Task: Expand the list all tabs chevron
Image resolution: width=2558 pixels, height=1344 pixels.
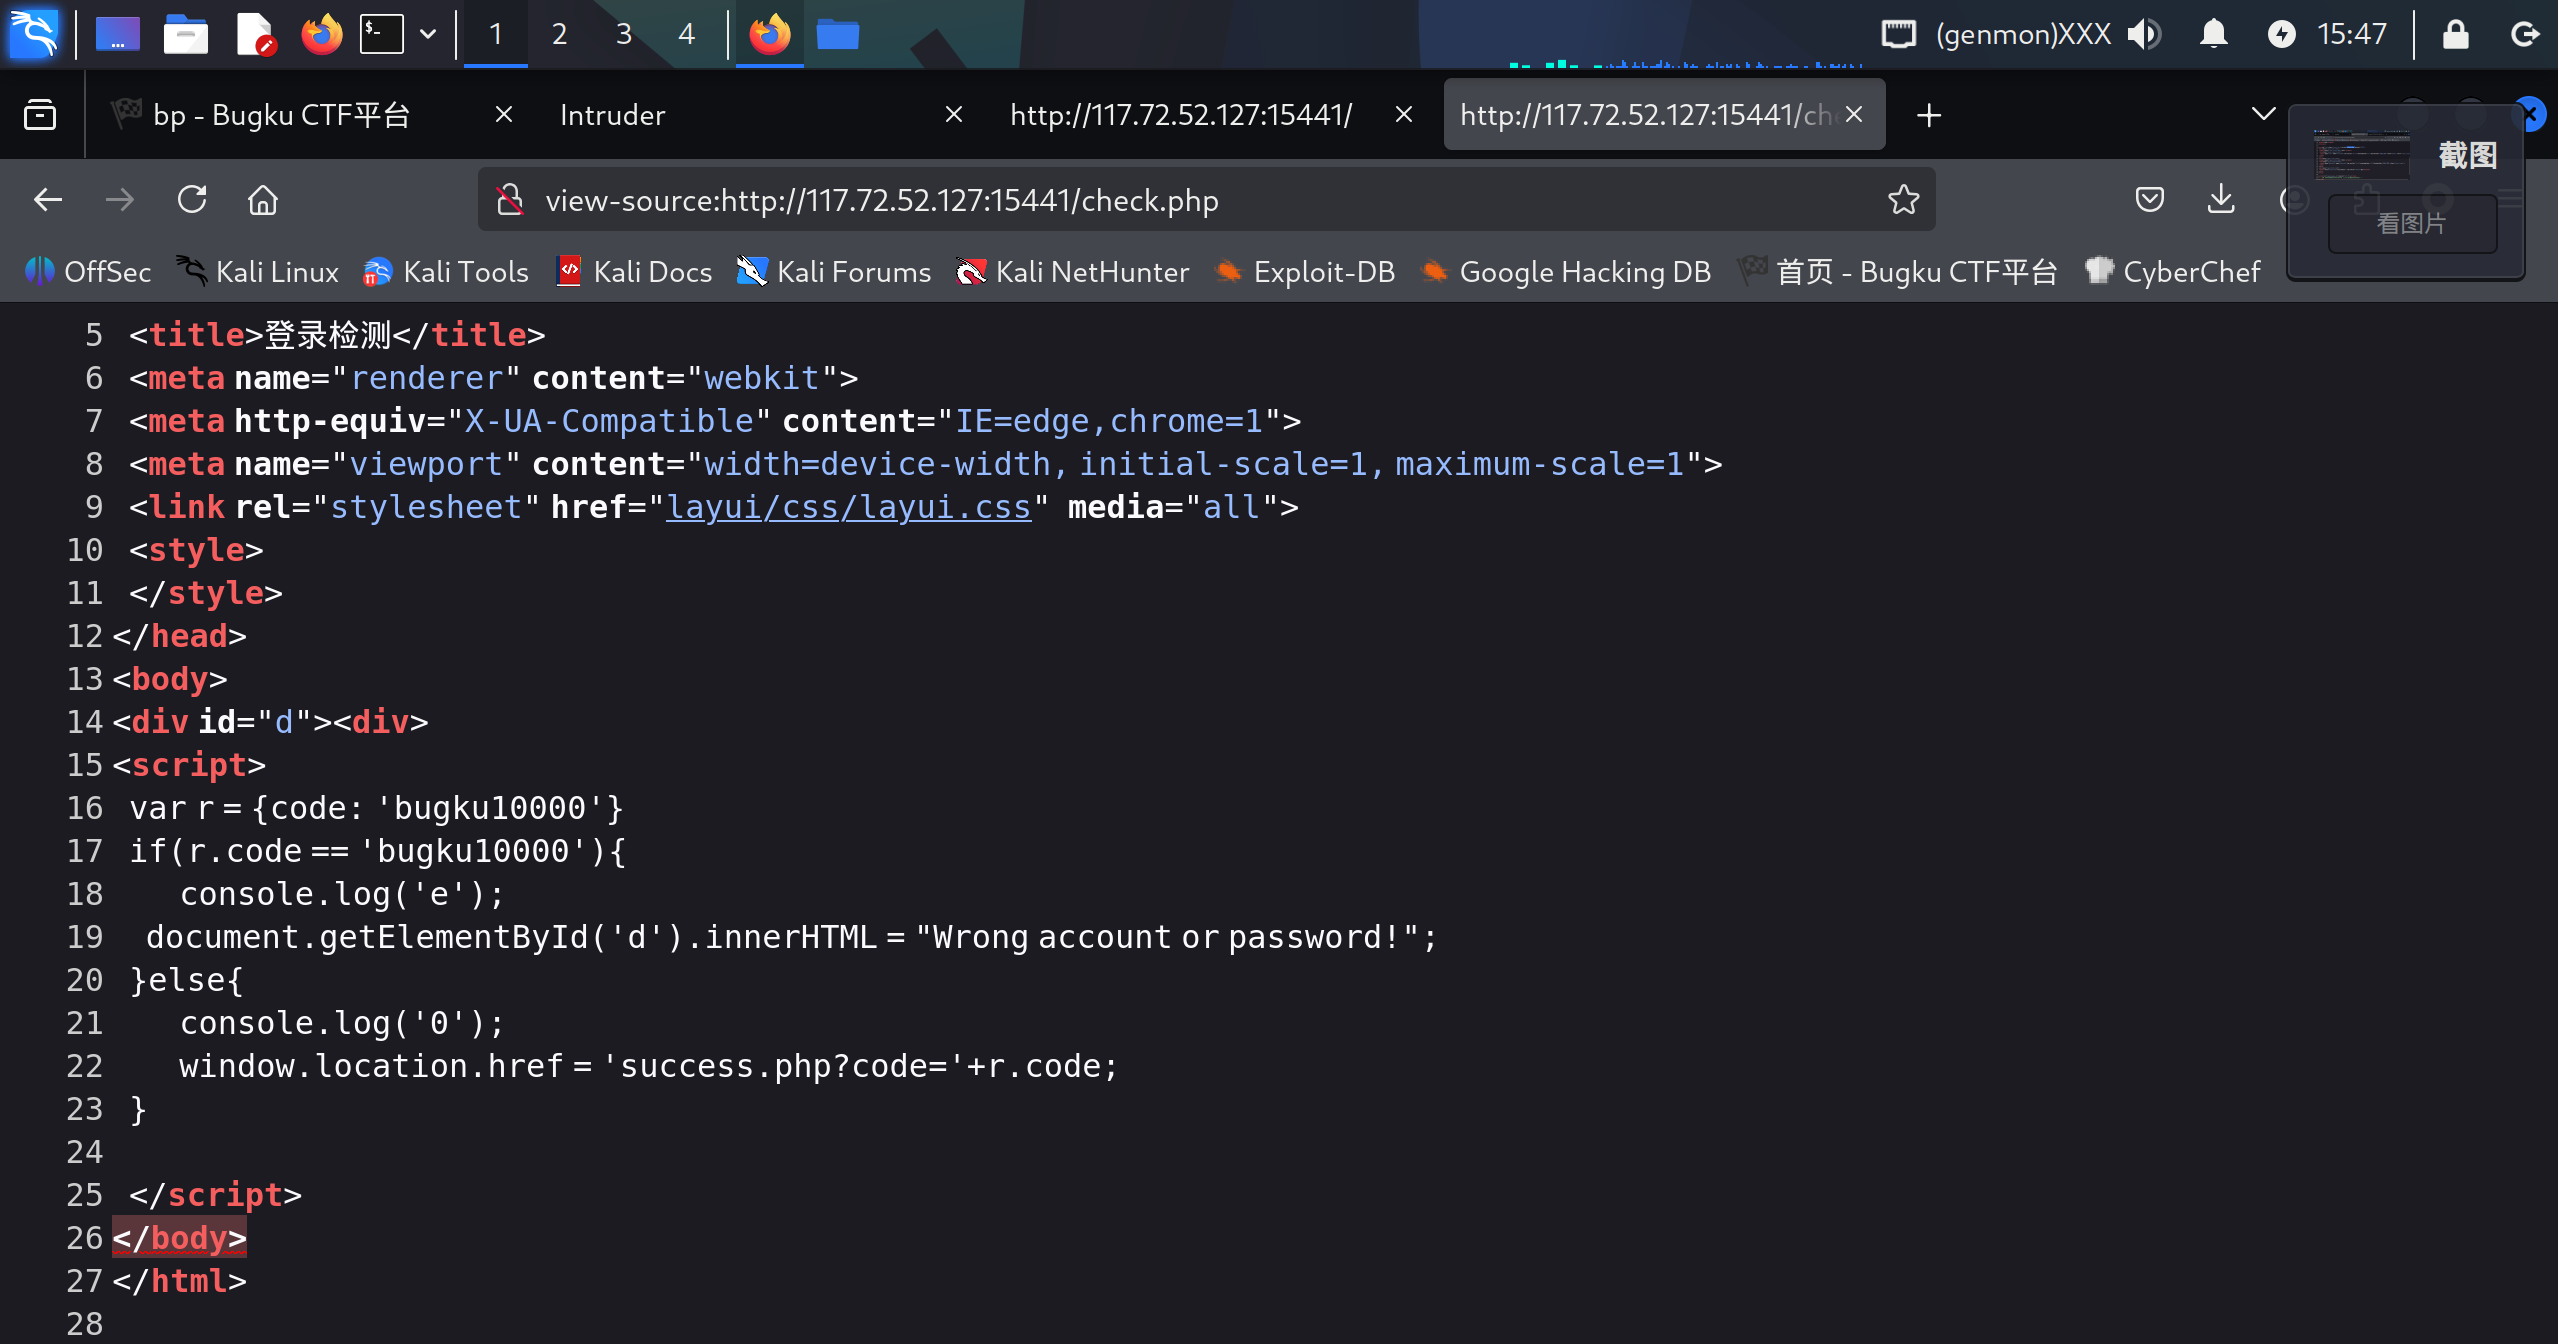Action: (x=2263, y=115)
